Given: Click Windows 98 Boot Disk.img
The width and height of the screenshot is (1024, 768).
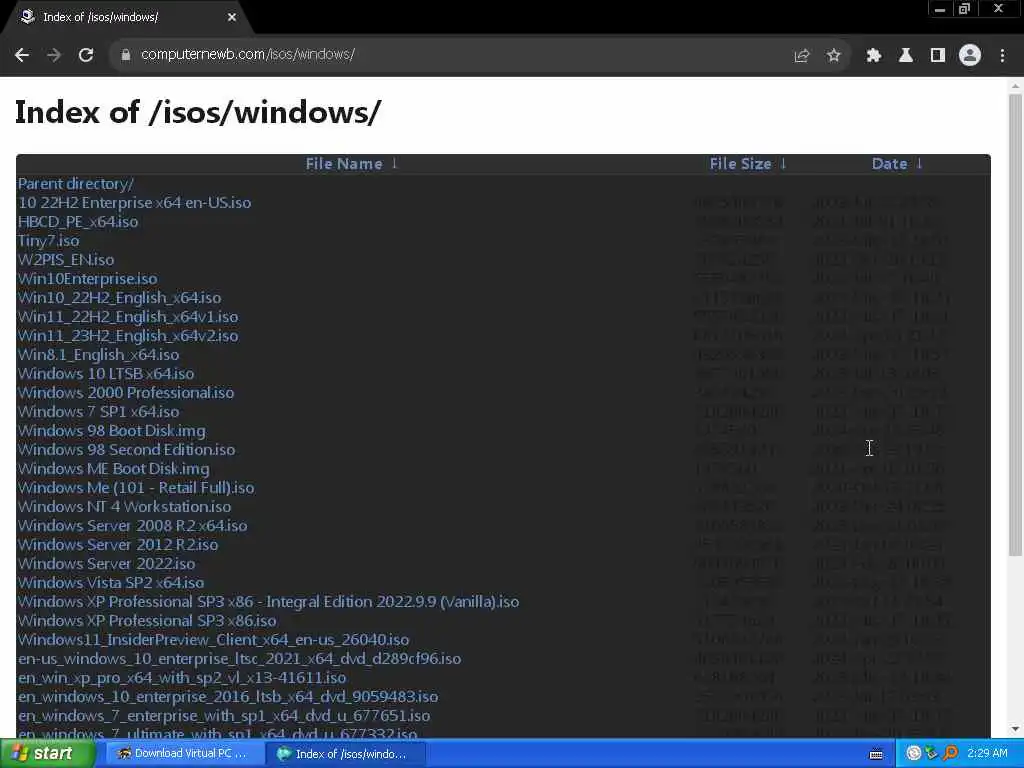Looking at the screenshot, I should pos(112,431).
